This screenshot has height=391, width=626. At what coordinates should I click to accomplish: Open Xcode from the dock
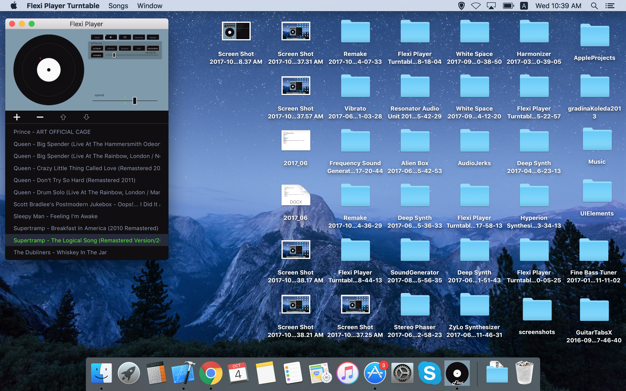pyautogui.click(x=184, y=373)
